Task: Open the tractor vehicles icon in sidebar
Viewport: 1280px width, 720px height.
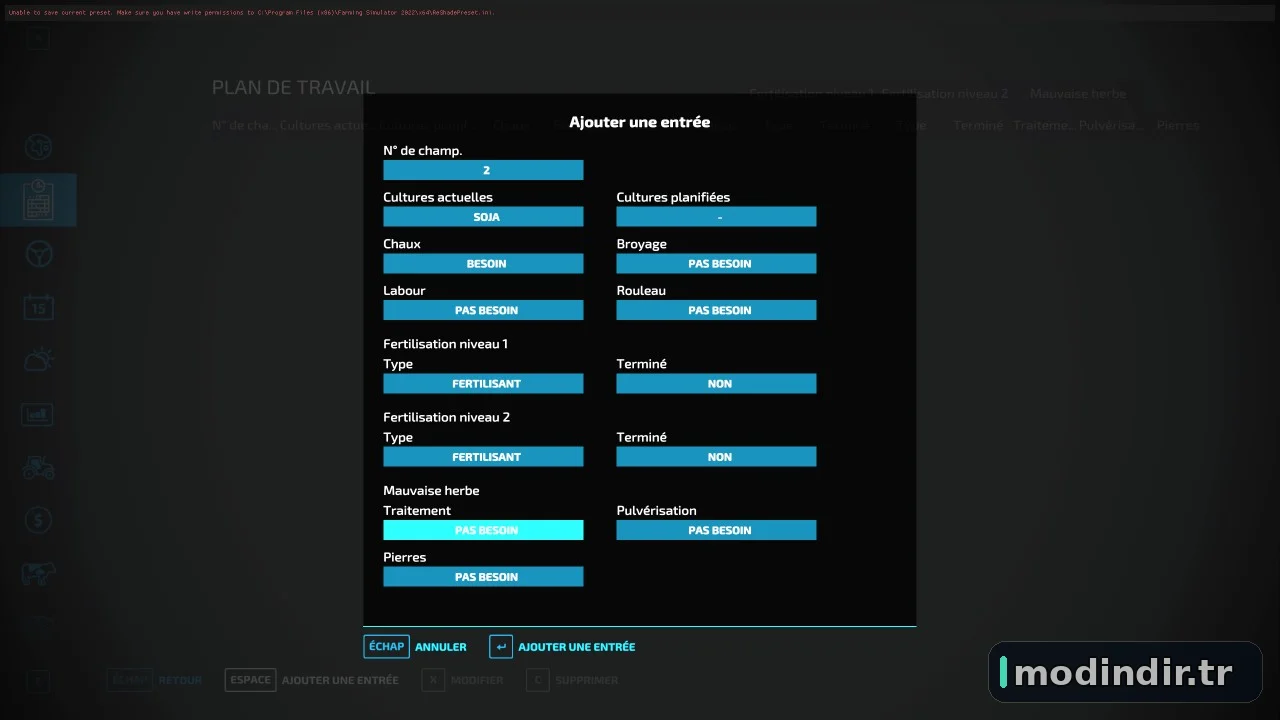Action: pos(38,467)
